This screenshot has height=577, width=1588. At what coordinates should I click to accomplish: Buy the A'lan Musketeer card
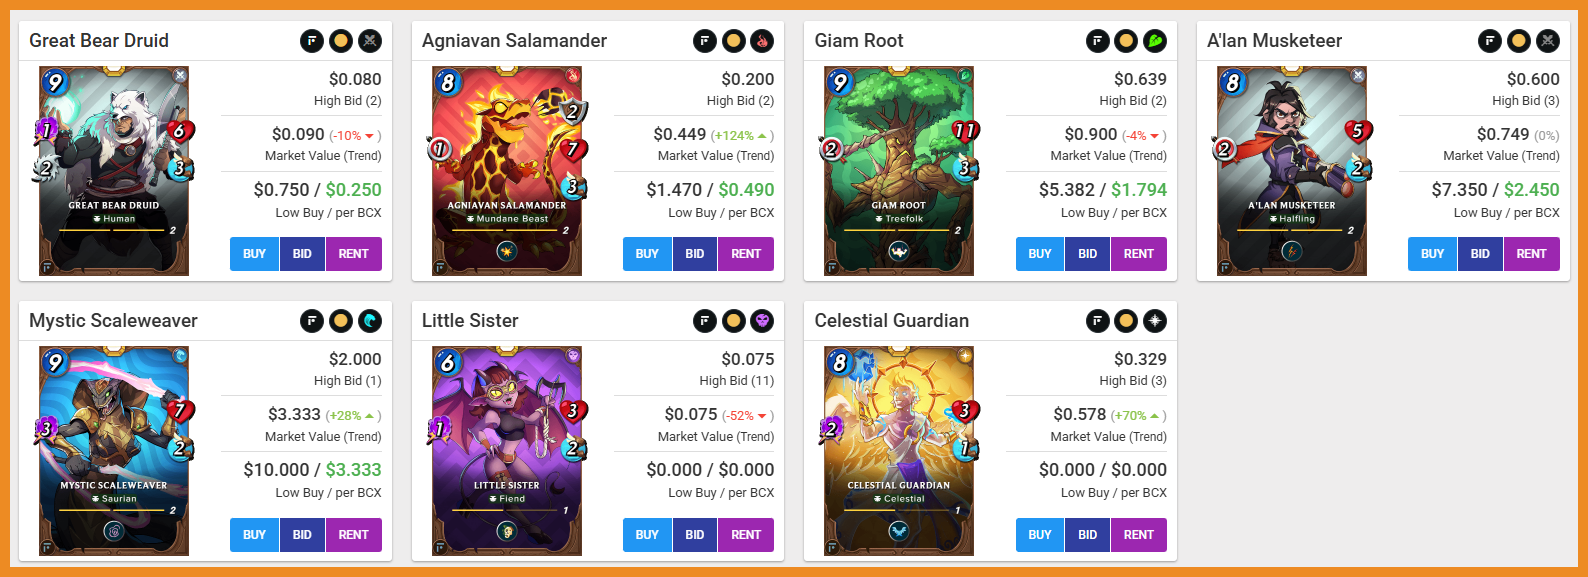1433,254
